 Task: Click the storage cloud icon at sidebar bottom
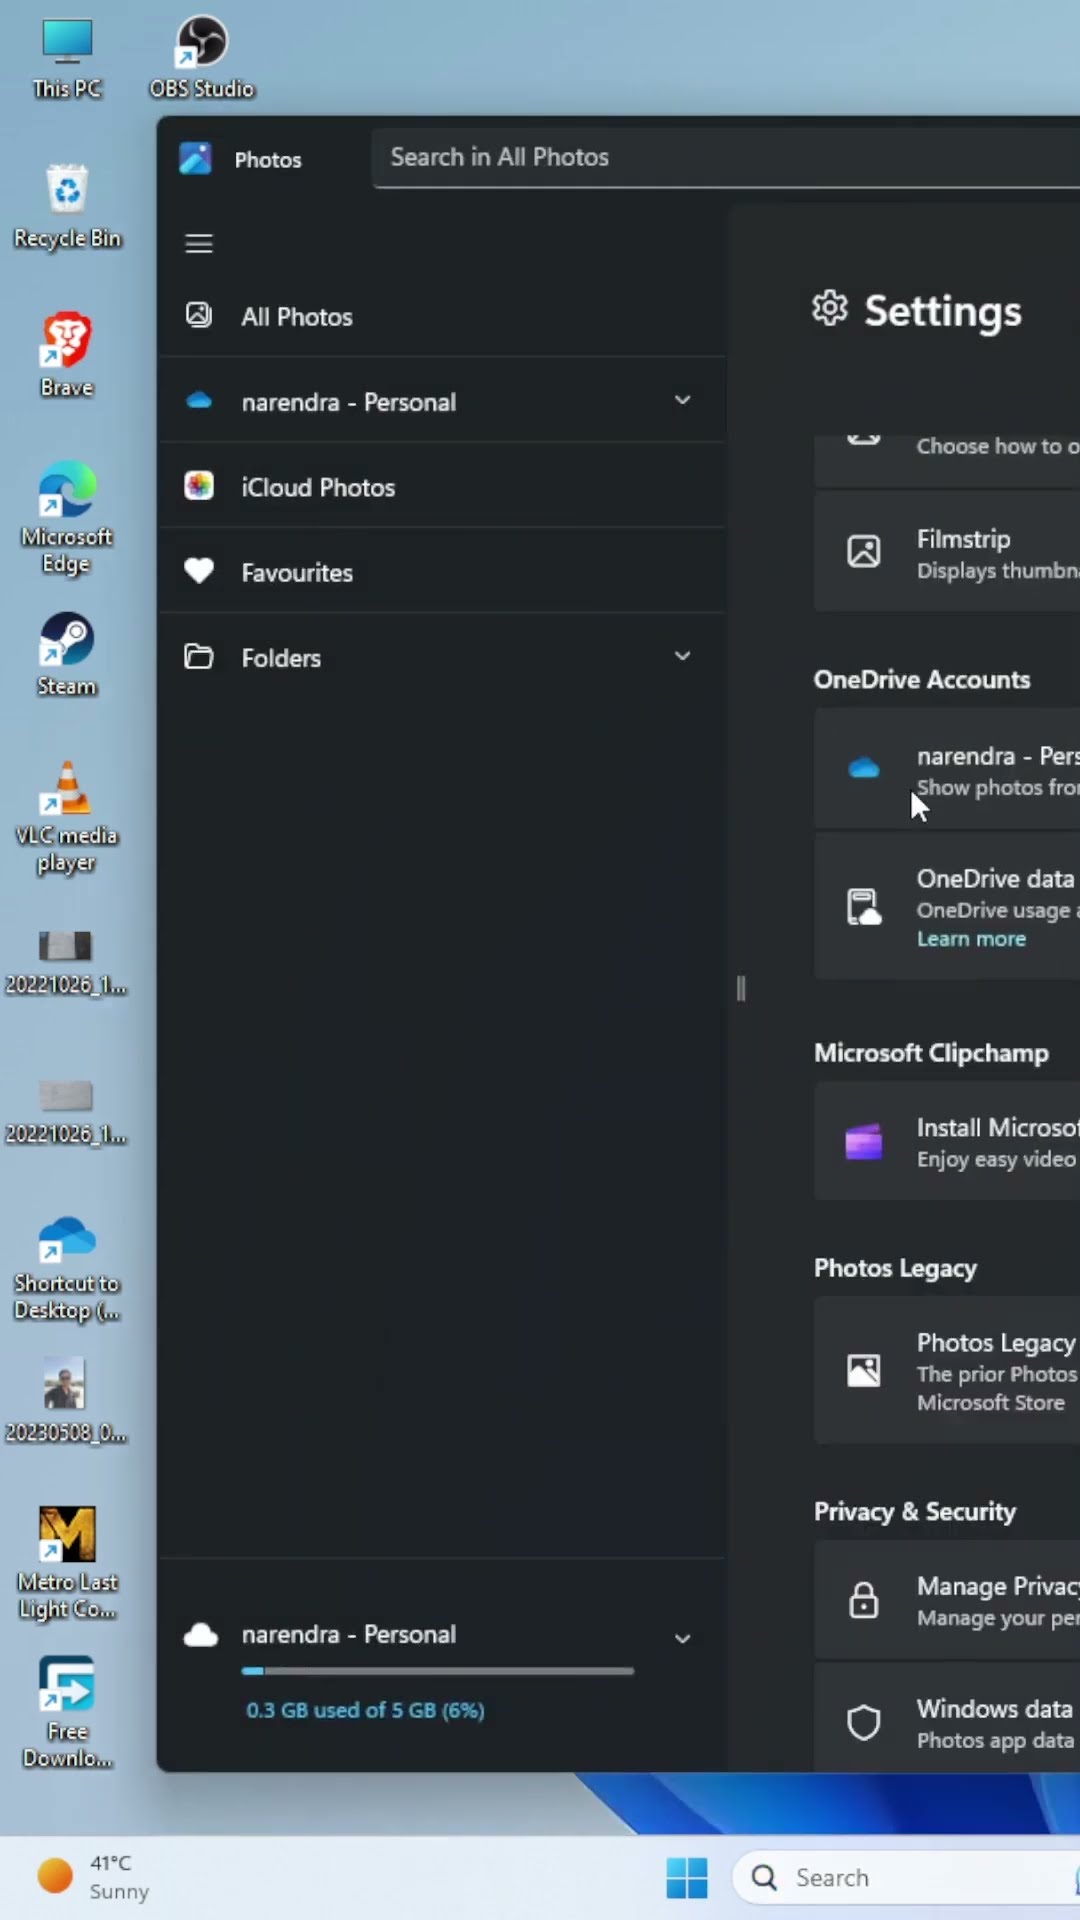201,1635
